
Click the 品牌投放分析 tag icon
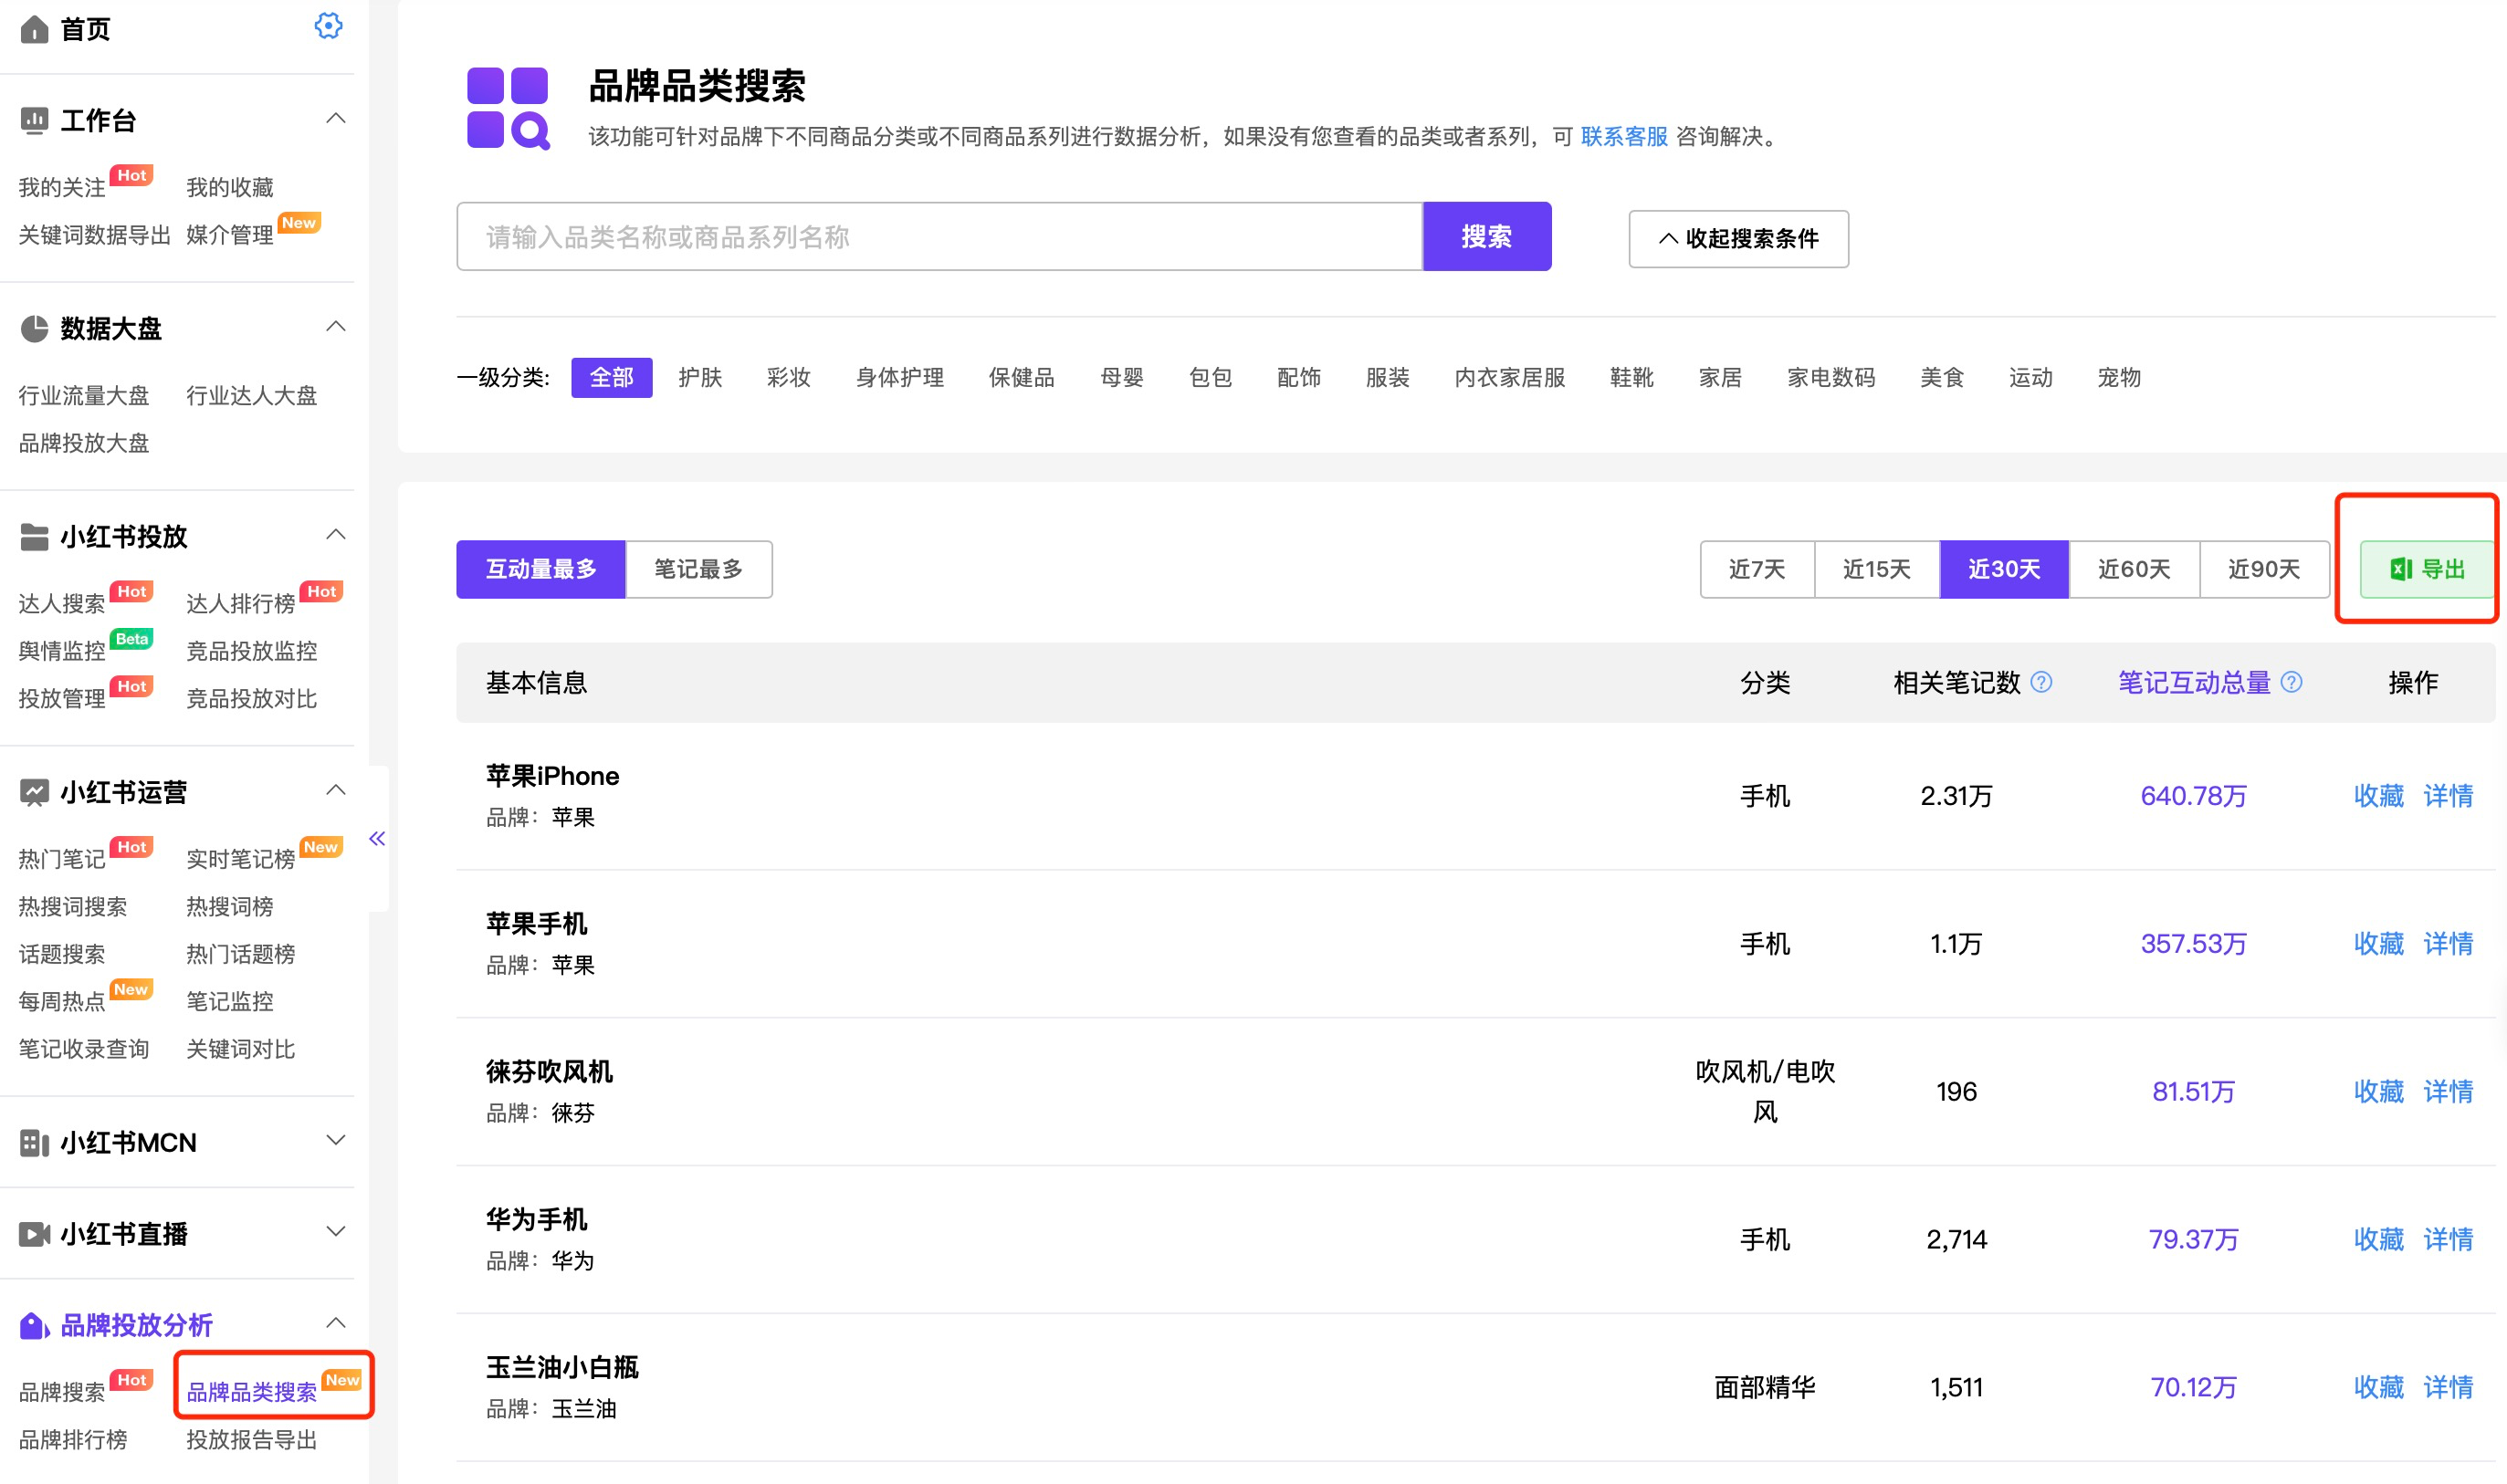[34, 1326]
